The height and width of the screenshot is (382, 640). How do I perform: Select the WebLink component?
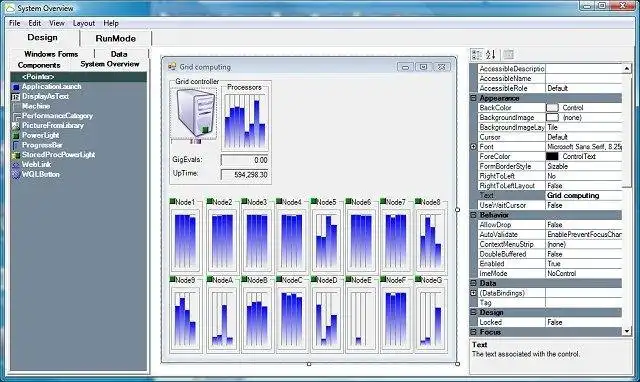coord(36,164)
